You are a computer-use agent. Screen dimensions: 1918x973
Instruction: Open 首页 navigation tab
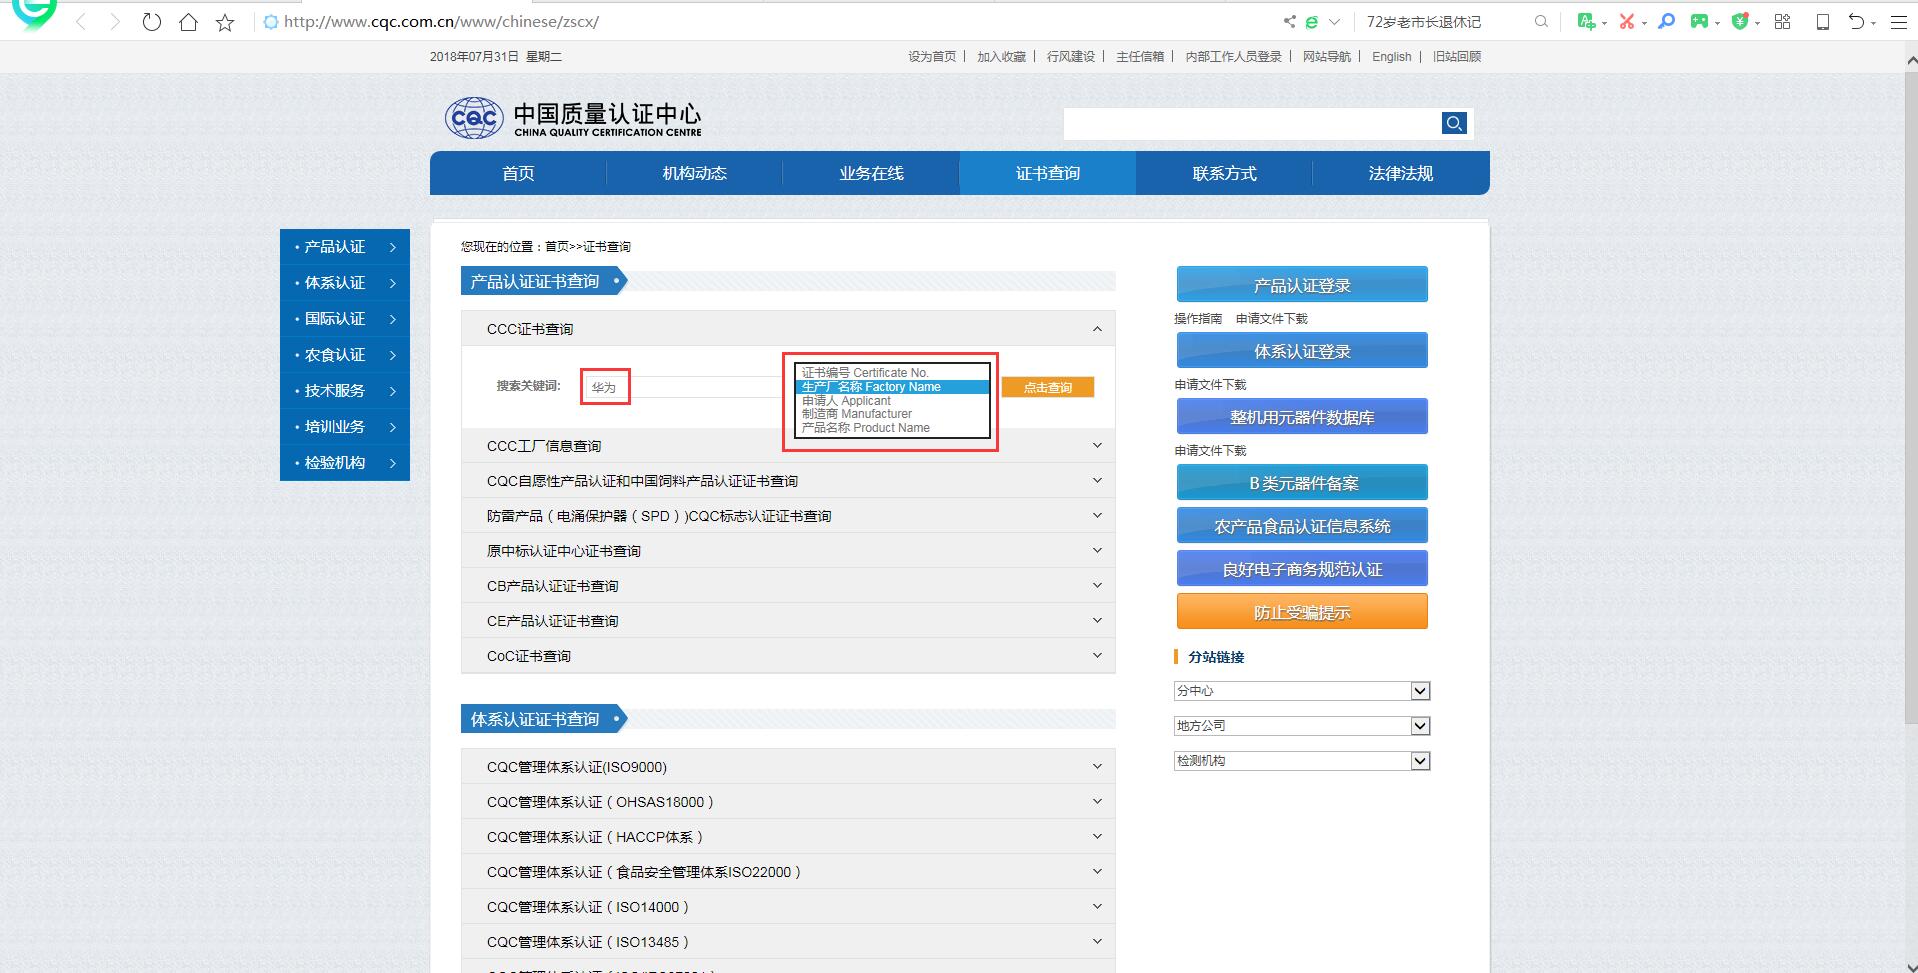pos(518,173)
